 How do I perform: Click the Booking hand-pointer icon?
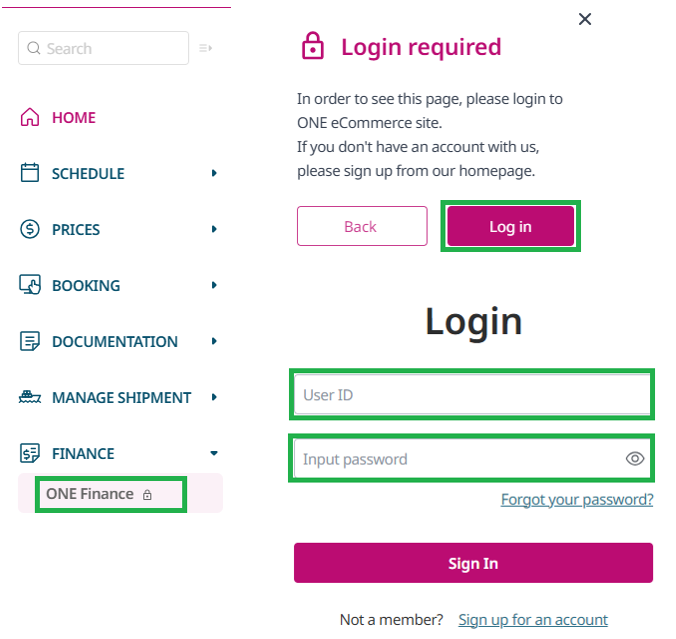tap(30, 285)
